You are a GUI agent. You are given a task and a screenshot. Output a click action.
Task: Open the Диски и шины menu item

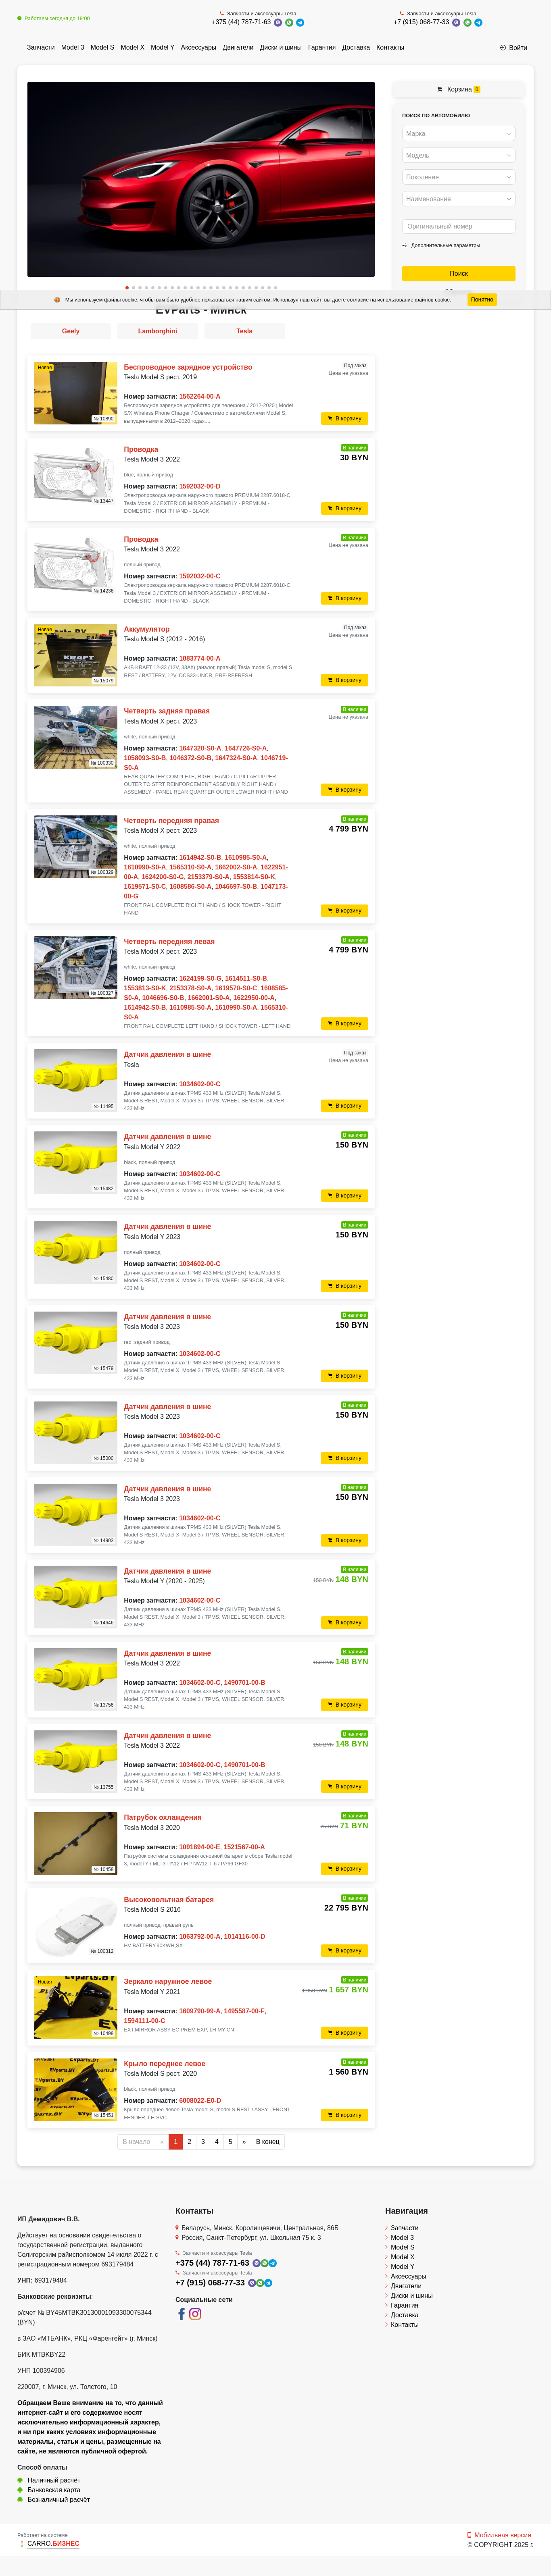tap(281, 47)
